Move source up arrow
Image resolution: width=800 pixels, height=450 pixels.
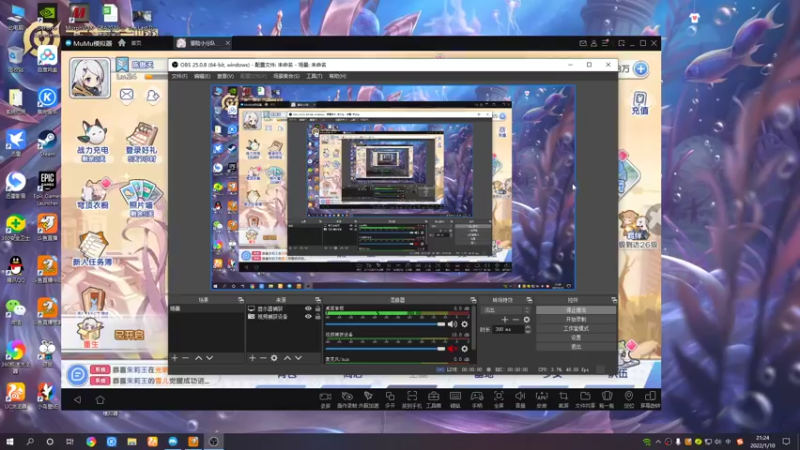287,358
